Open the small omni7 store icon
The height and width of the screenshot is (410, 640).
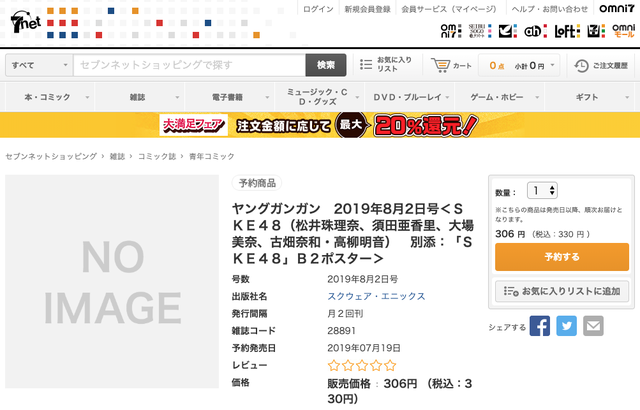(451, 31)
